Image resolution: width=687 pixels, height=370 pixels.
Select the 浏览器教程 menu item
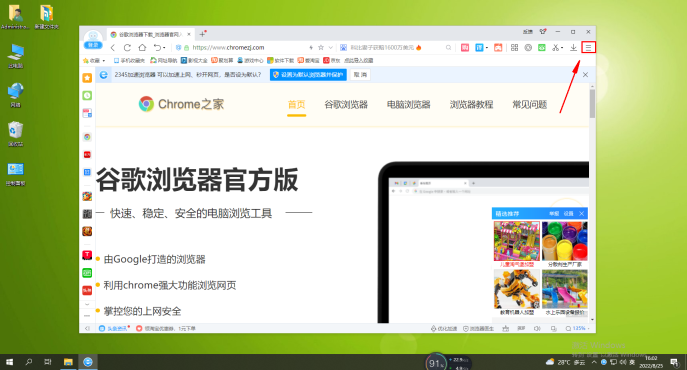471,104
